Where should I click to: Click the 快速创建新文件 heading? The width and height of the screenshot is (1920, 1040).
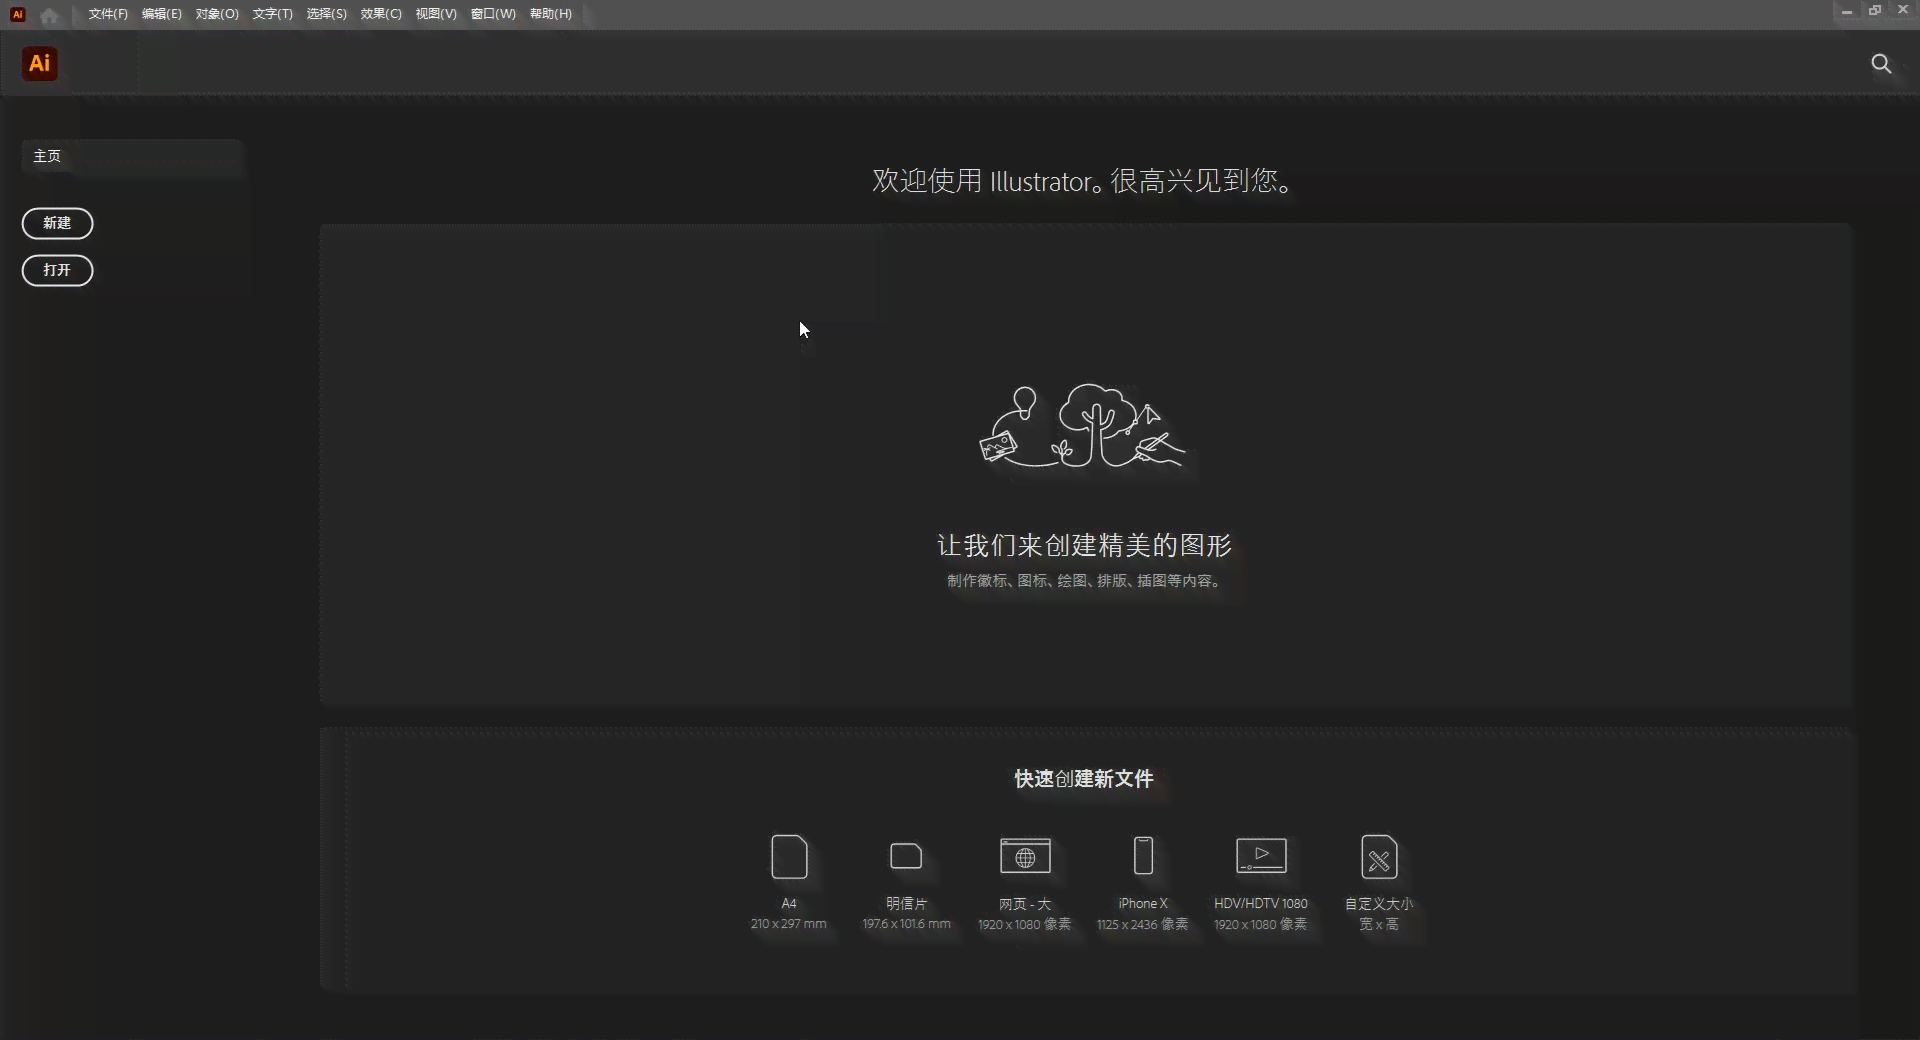(x=1084, y=779)
